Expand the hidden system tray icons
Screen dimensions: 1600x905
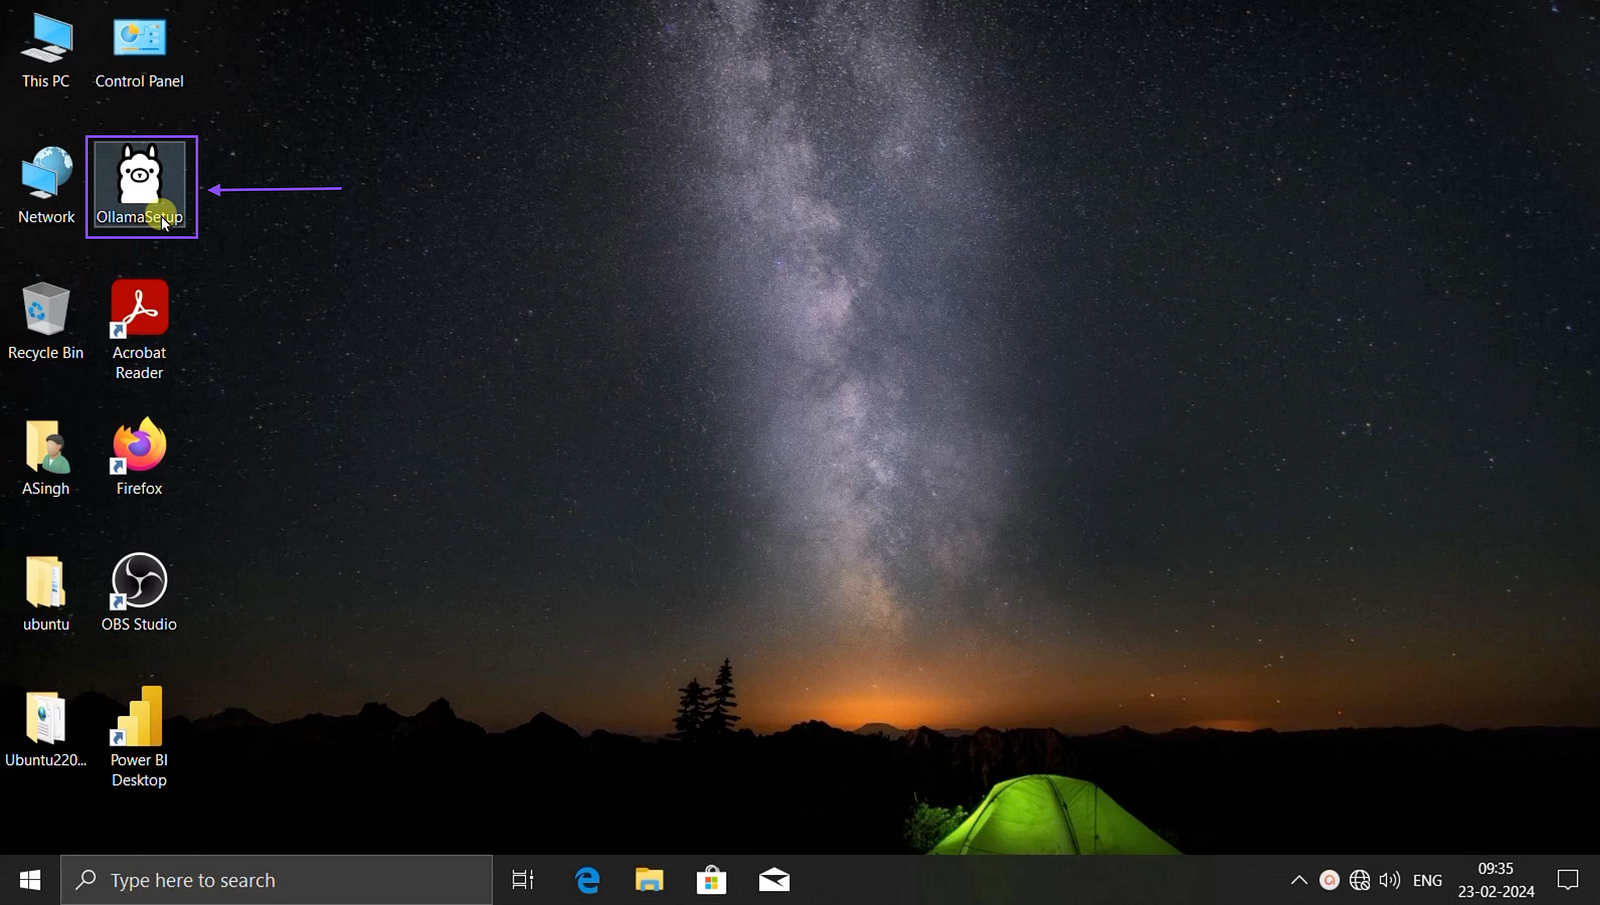click(1298, 880)
